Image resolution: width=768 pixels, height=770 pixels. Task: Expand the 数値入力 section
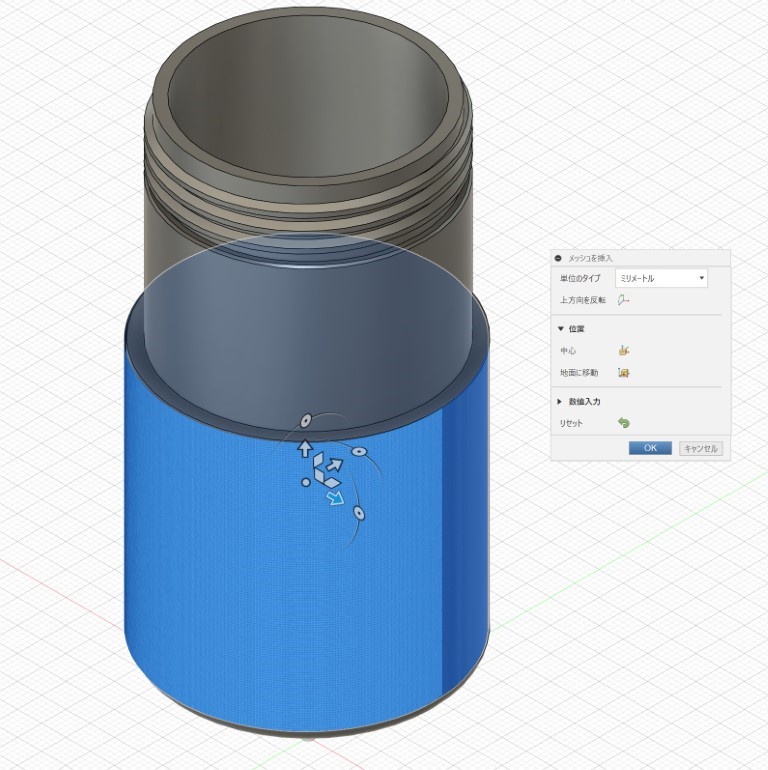[x=561, y=401]
